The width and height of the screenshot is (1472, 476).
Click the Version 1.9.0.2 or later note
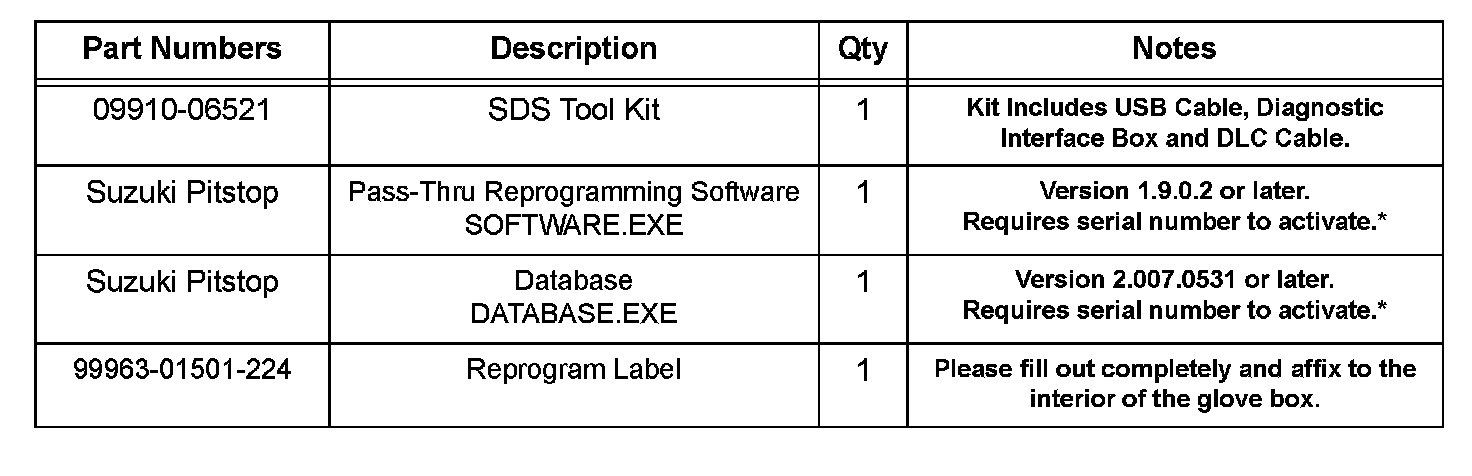tap(1175, 191)
